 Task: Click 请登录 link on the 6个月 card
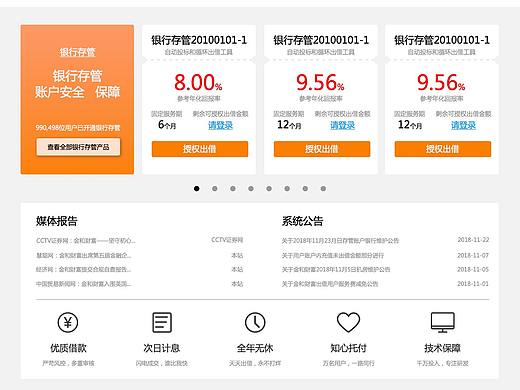click(220, 125)
